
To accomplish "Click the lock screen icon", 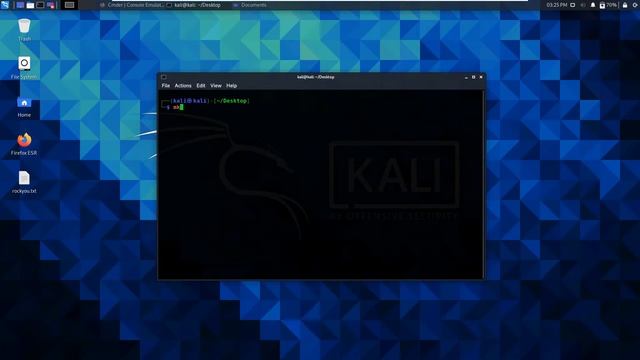I will pos(625,5).
